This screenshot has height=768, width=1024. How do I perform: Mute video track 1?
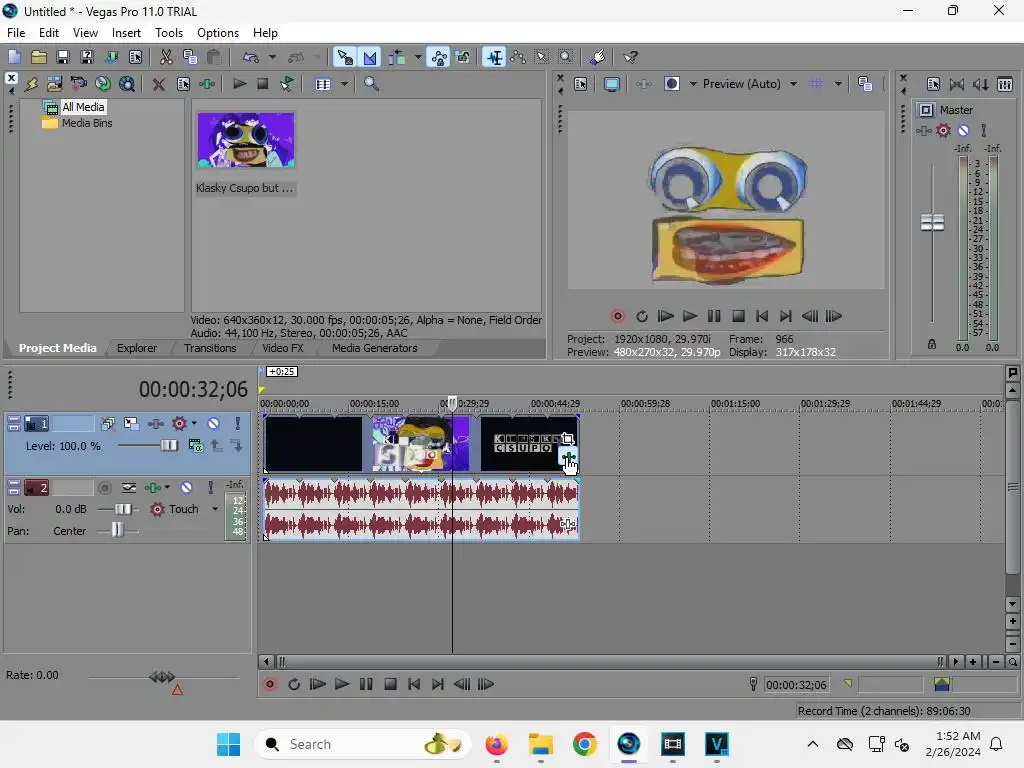(x=214, y=423)
